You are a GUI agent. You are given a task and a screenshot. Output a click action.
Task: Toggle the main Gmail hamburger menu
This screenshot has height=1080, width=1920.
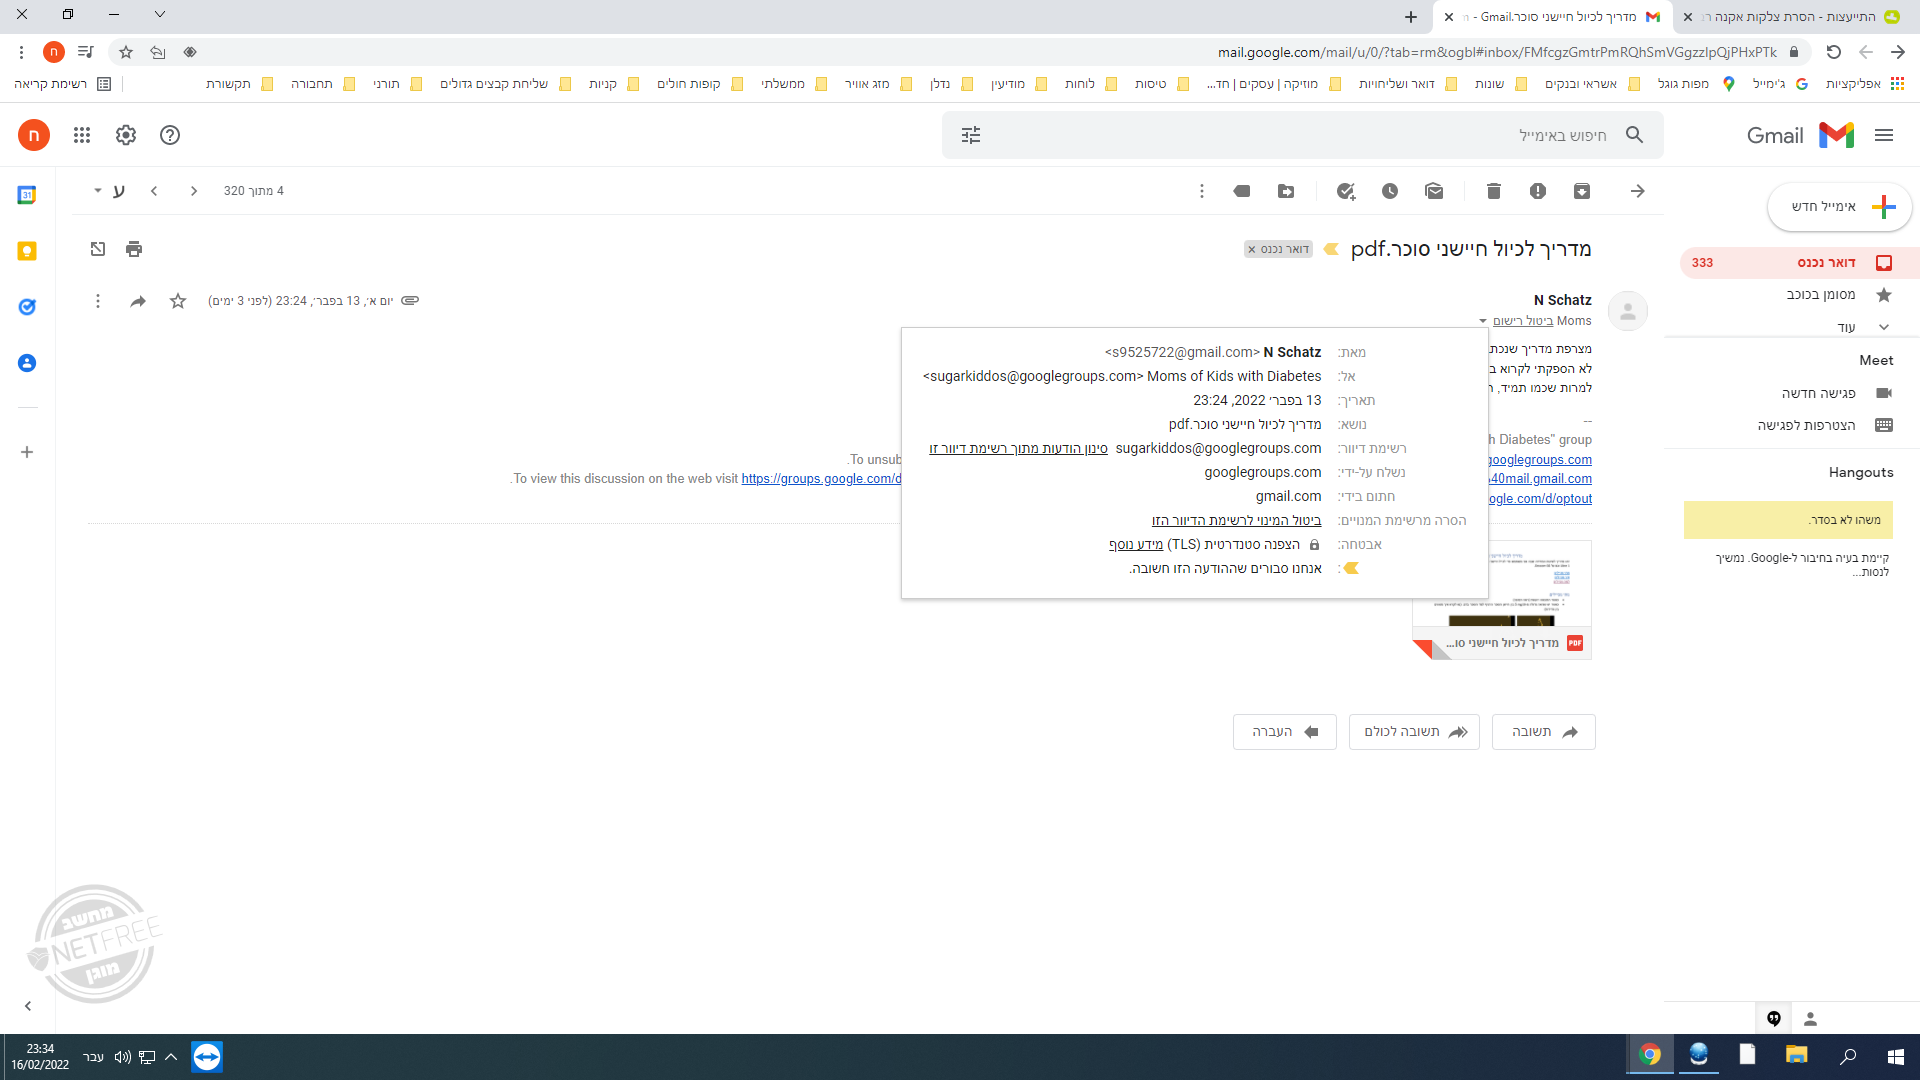(1884, 135)
